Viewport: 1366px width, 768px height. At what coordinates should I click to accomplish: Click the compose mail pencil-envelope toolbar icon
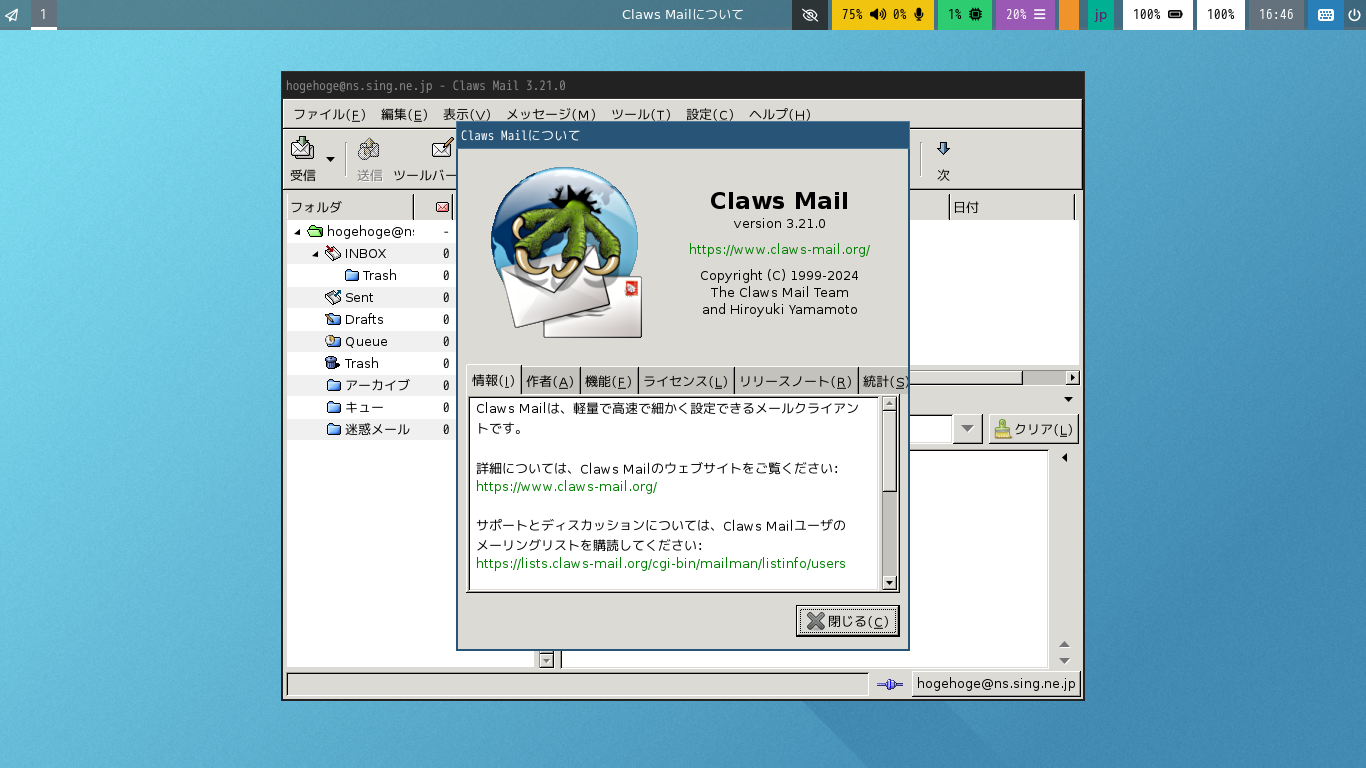pyautogui.click(x=442, y=149)
